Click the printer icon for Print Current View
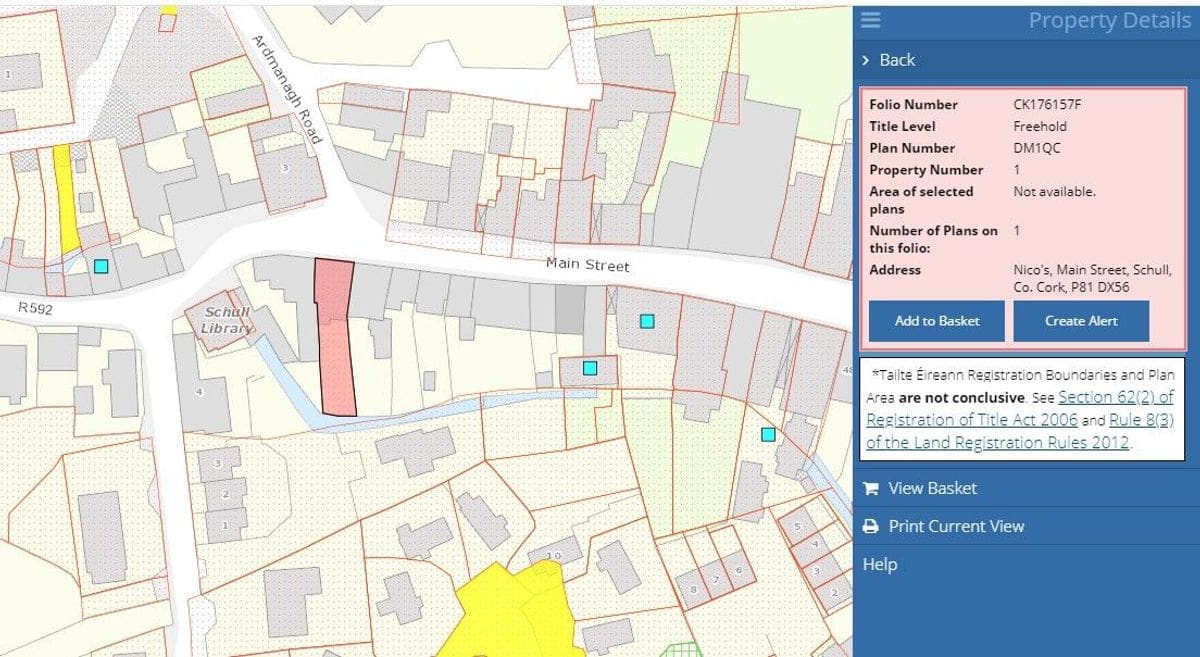Image resolution: width=1200 pixels, height=657 pixels. [871, 527]
